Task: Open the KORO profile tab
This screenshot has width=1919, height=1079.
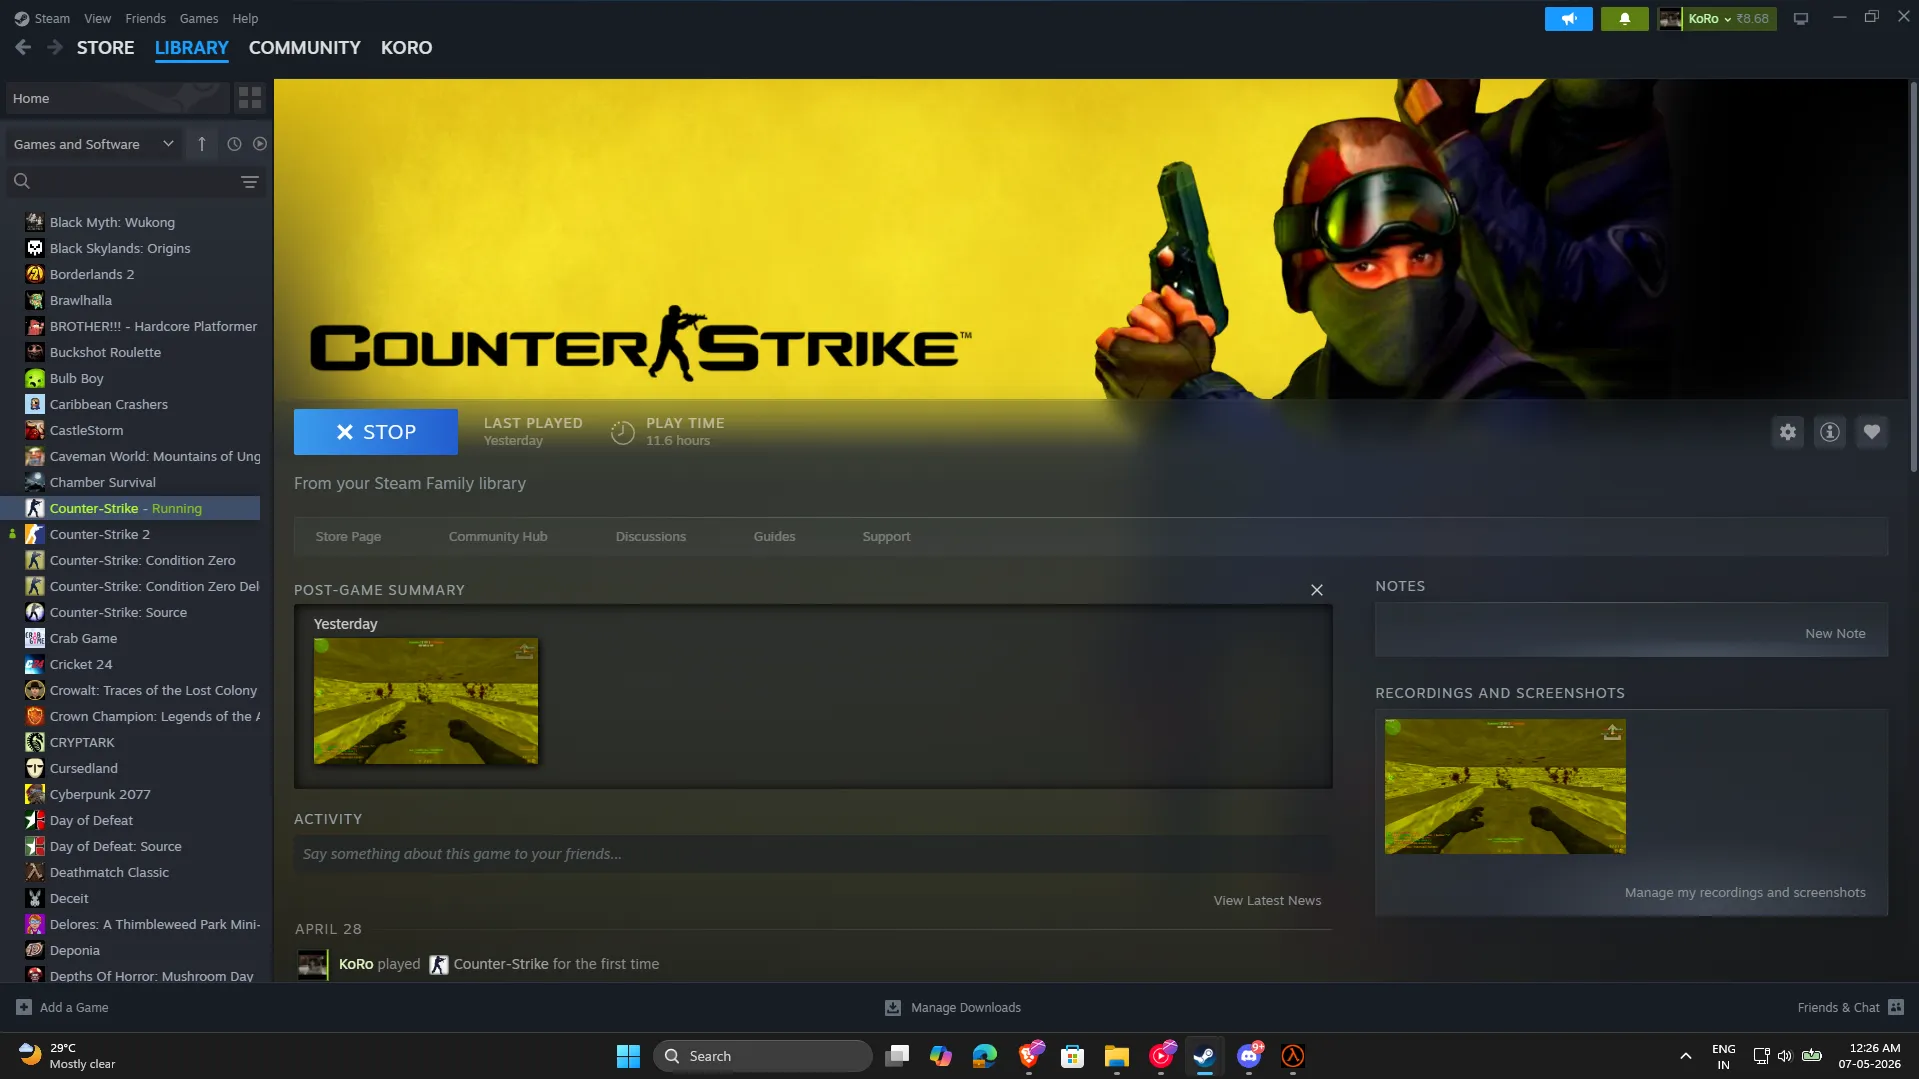Action: click(x=406, y=47)
